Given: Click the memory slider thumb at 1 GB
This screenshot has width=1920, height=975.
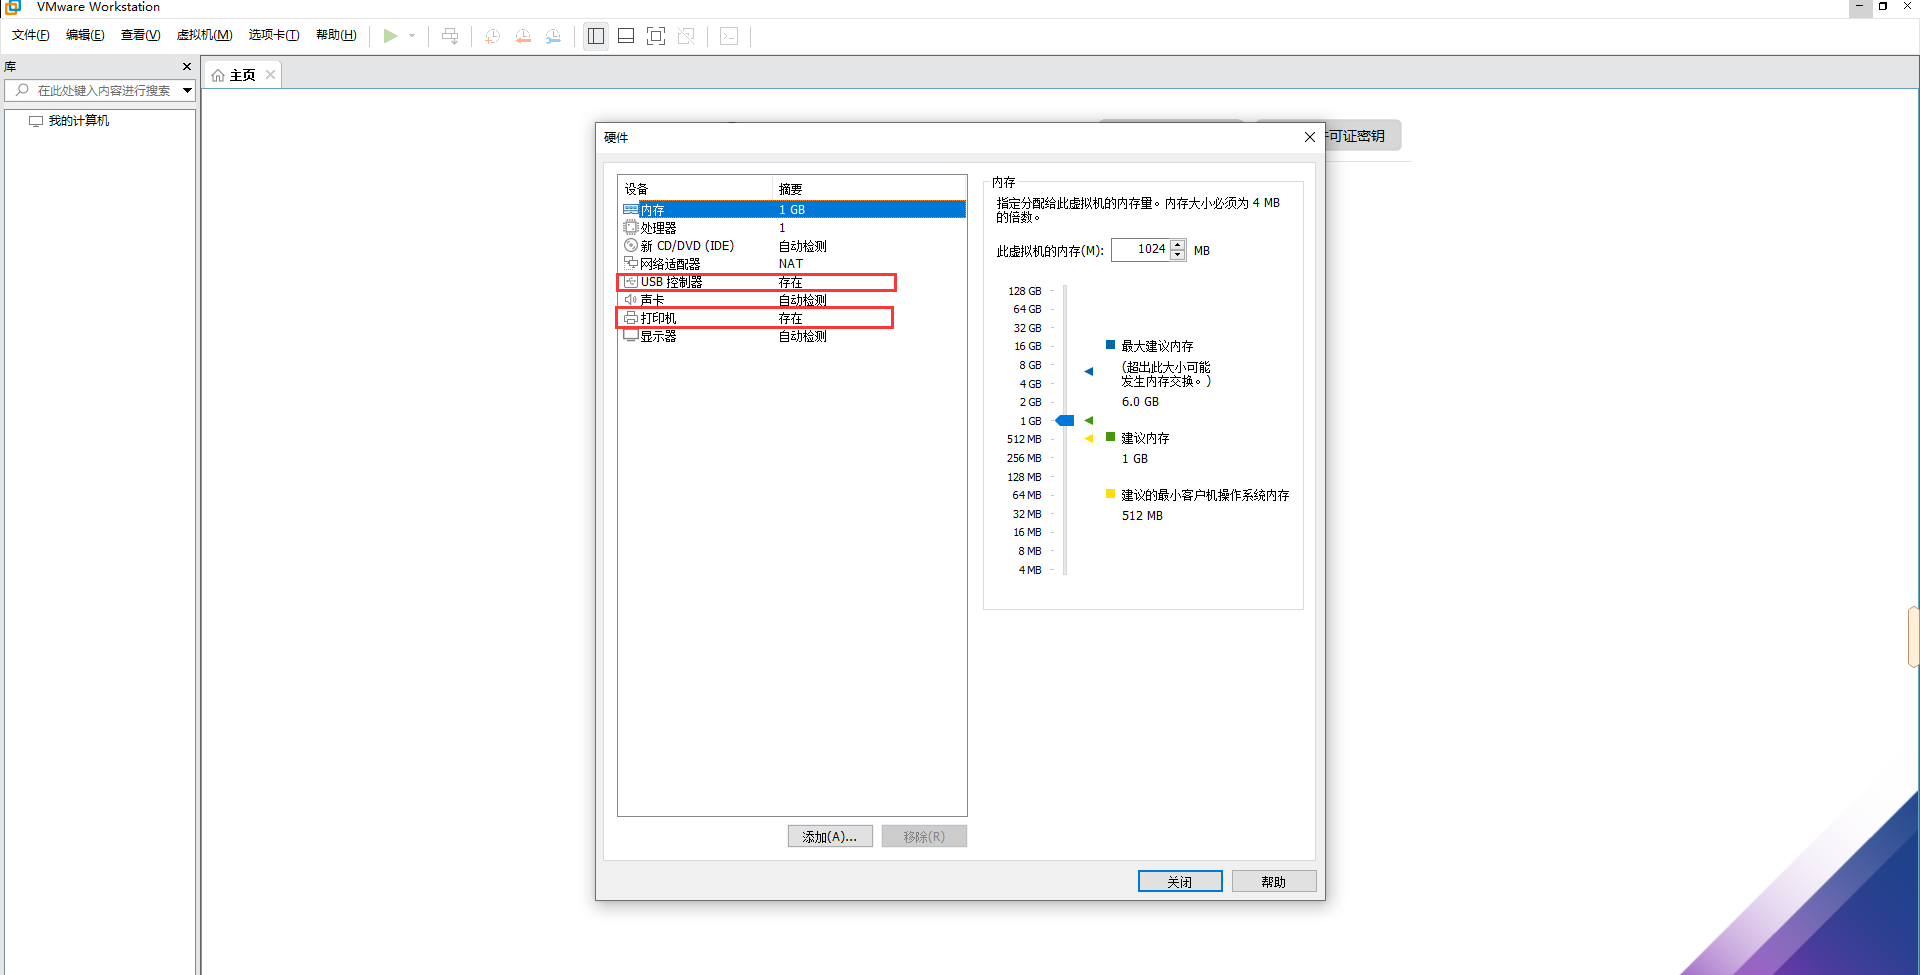Looking at the screenshot, I should (1065, 421).
